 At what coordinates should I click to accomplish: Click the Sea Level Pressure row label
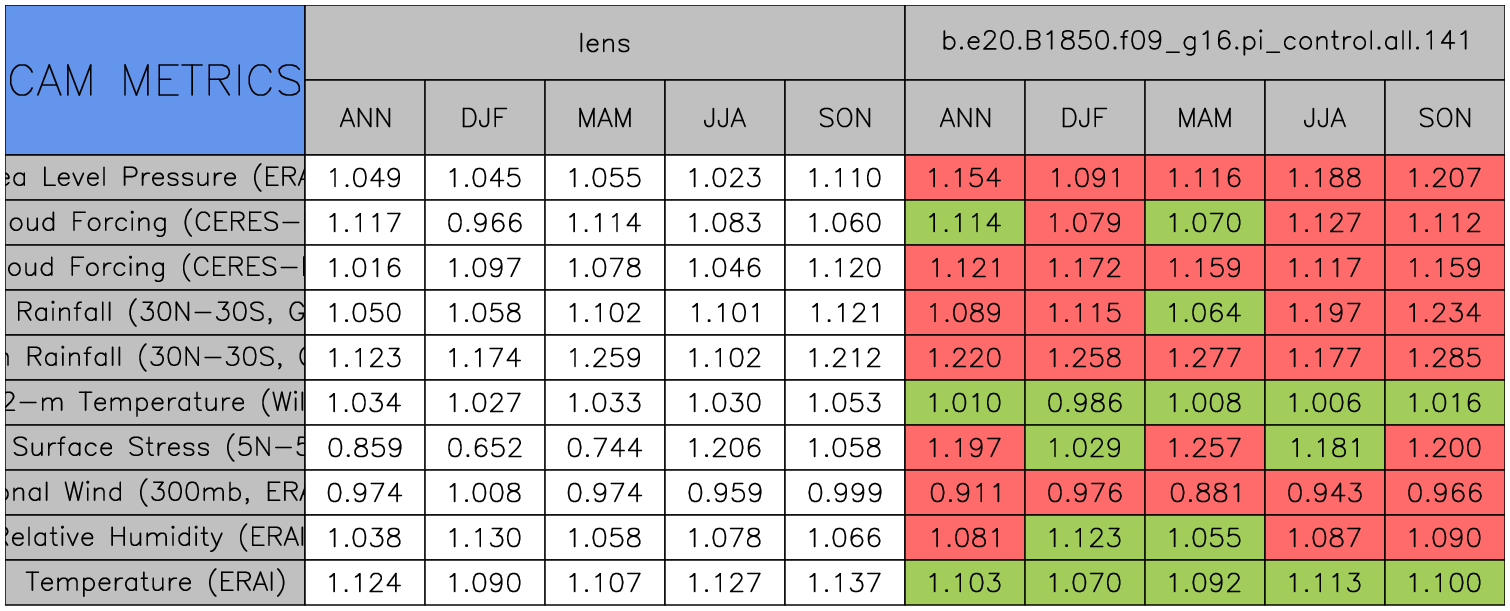tap(154, 178)
